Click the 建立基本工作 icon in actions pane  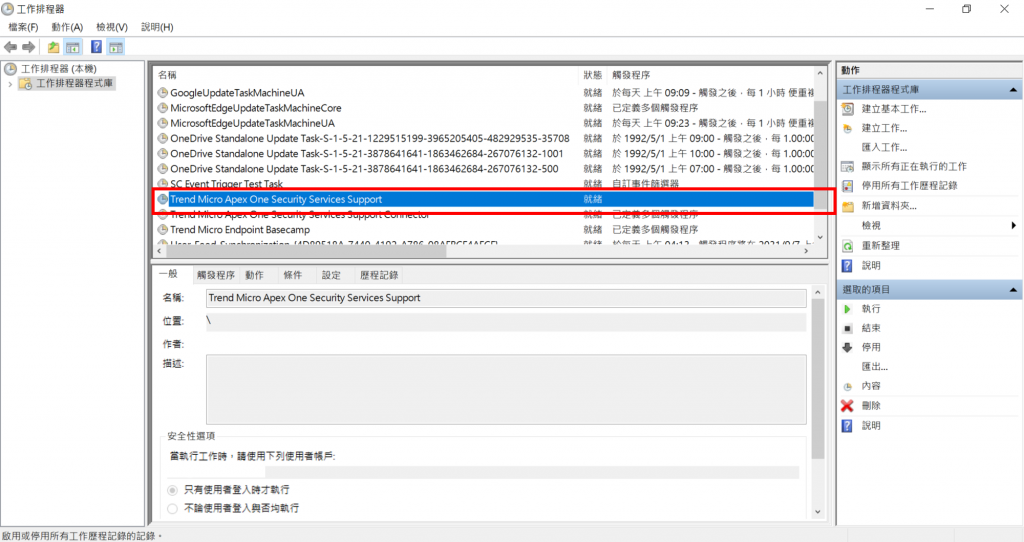(x=848, y=109)
